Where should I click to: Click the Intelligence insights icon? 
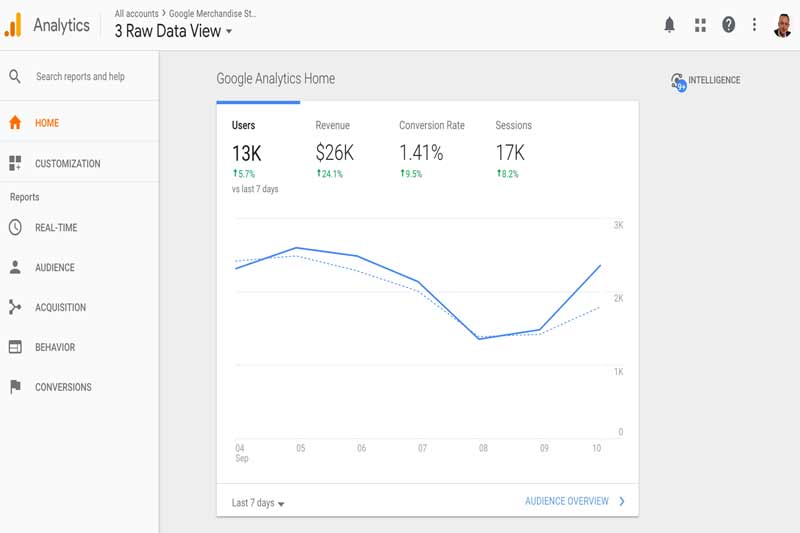(678, 82)
